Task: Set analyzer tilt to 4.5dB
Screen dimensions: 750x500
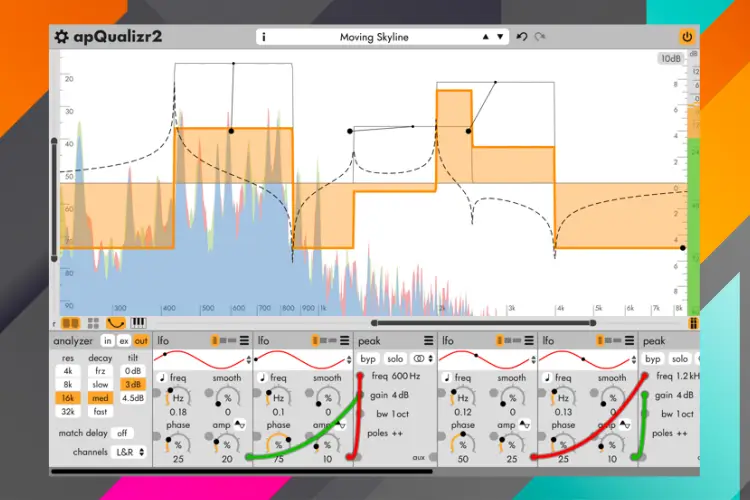Action: (x=132, y=398)
